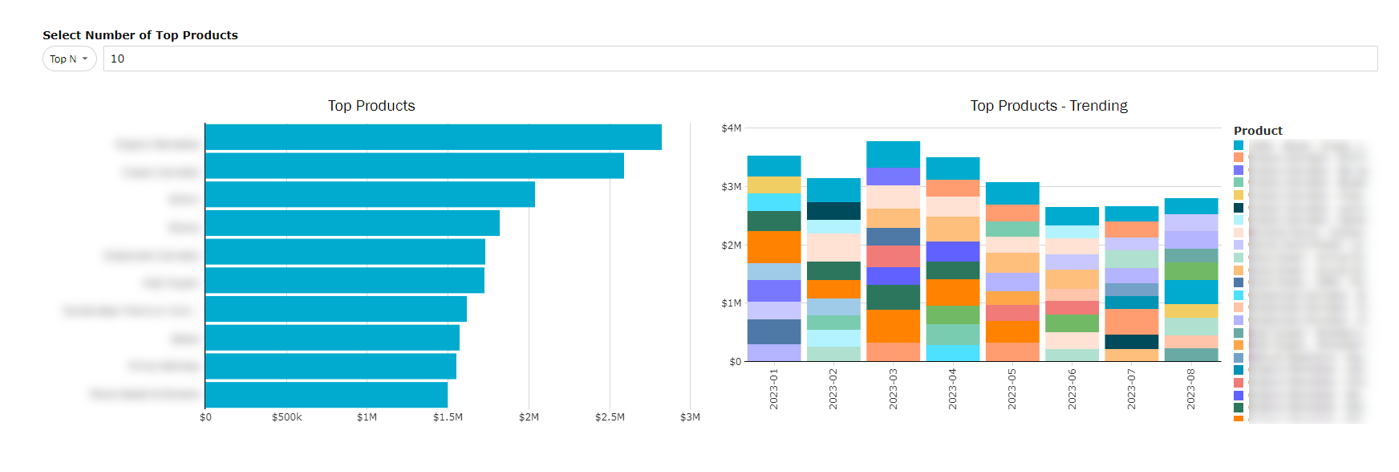The width and height of the screenshot is (1399, 472).
Task: Click the third bar from top in Top Products
Action: (369, 194)
